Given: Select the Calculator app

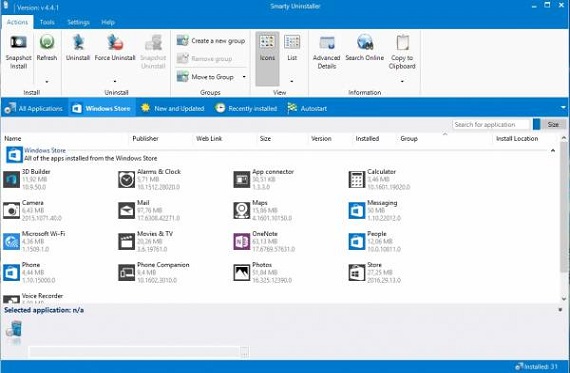Looking at the screenshot, I should (379, 179).
